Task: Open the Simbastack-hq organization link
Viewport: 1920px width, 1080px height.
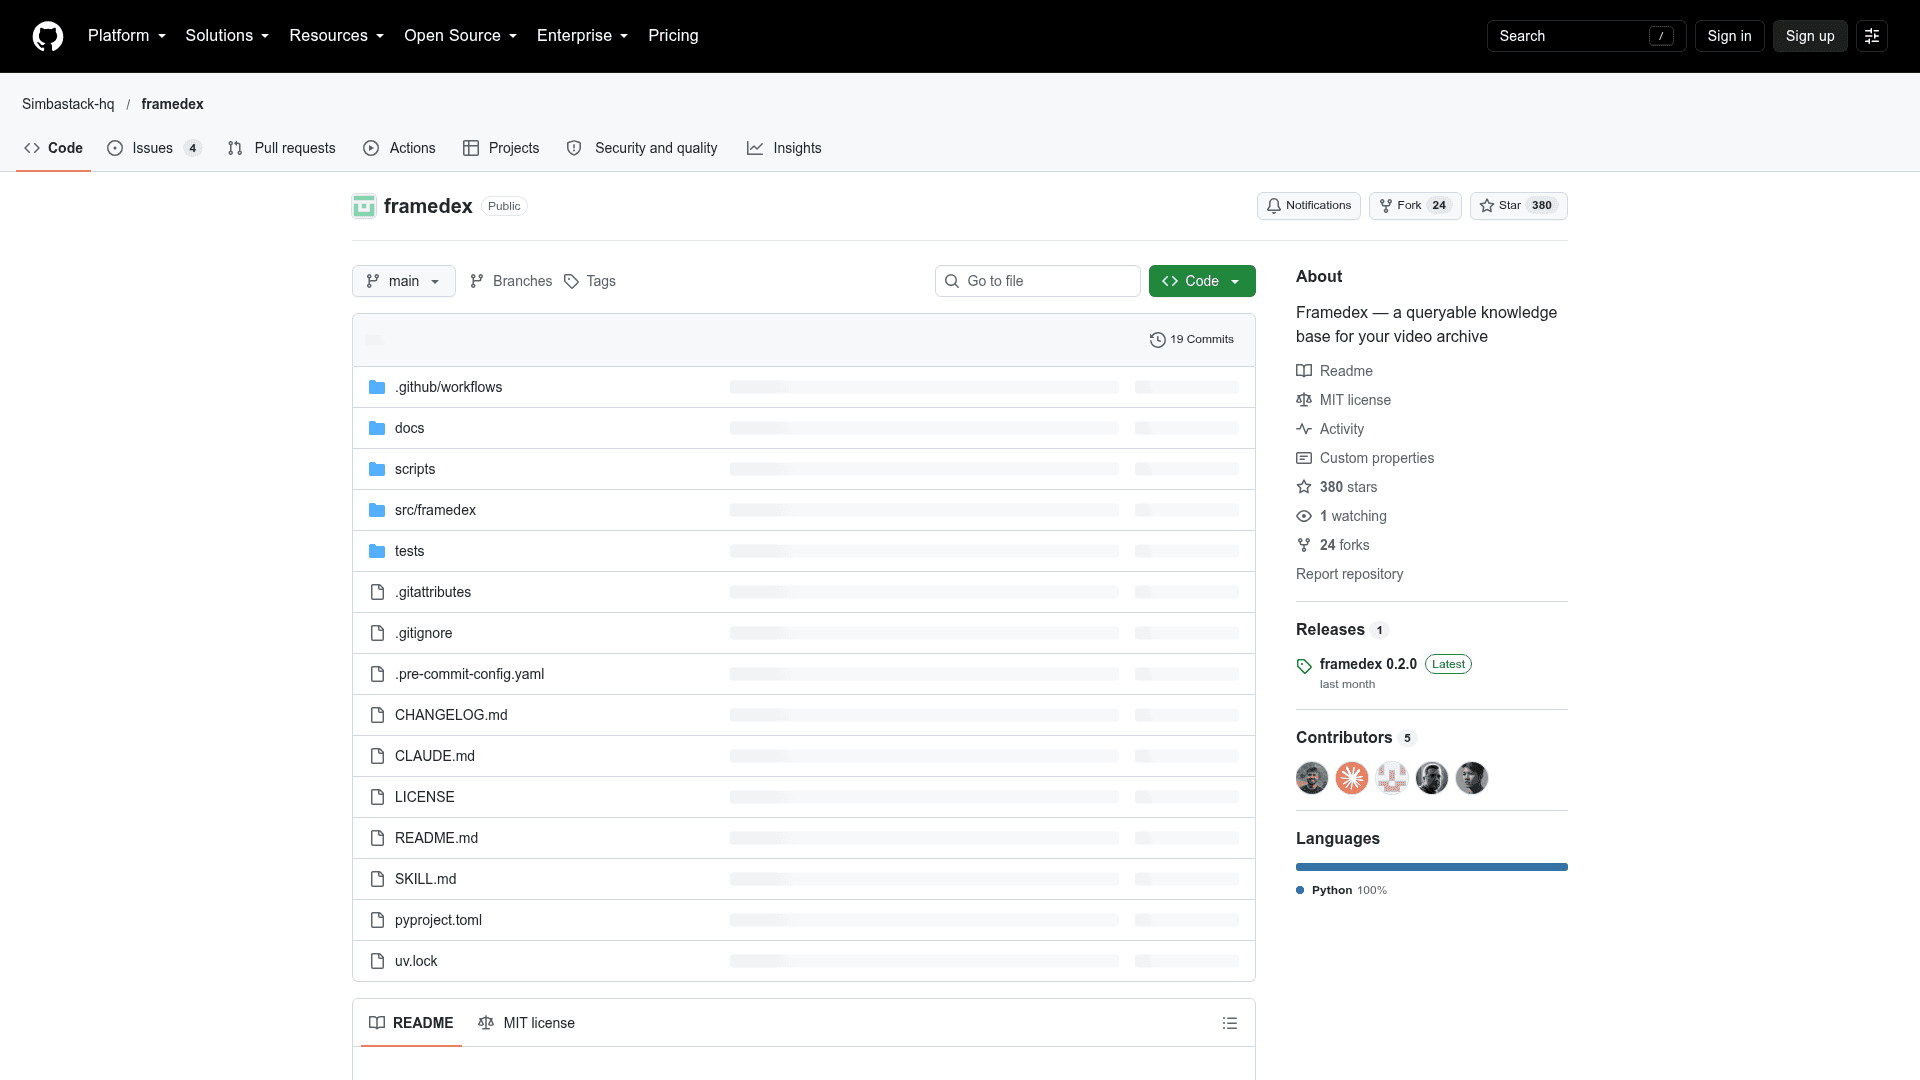Action: coord(68,104)
